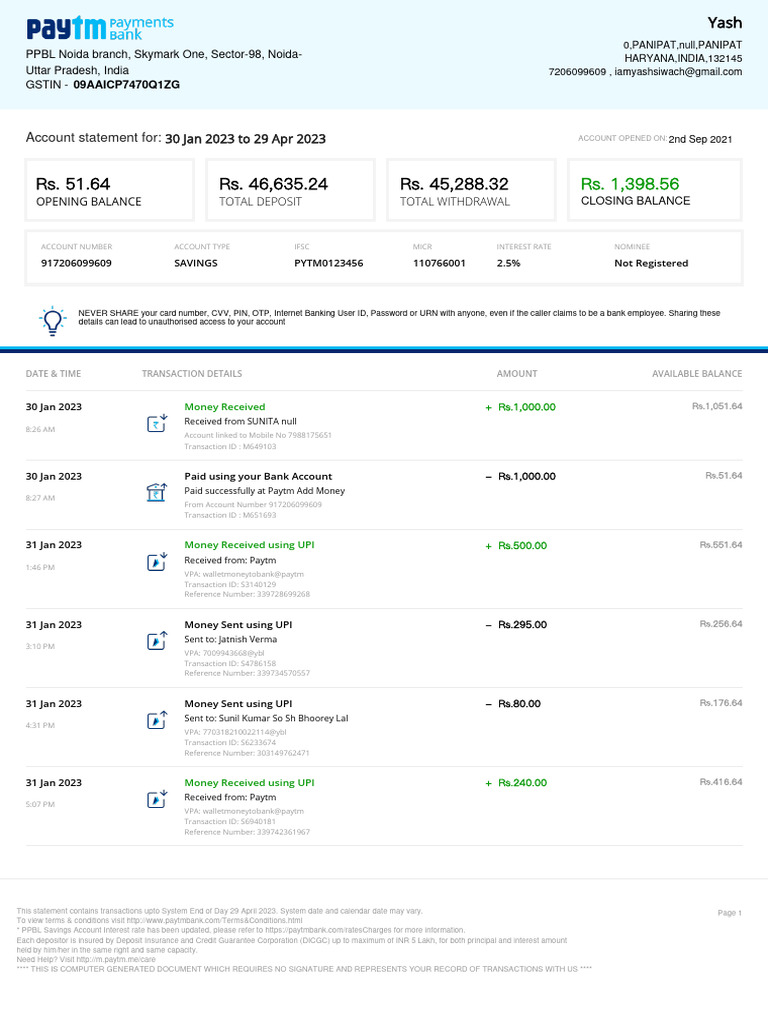Click available balance Rs.256.64
Viewport: 768px width, 1024px height.
click(721, 624)
